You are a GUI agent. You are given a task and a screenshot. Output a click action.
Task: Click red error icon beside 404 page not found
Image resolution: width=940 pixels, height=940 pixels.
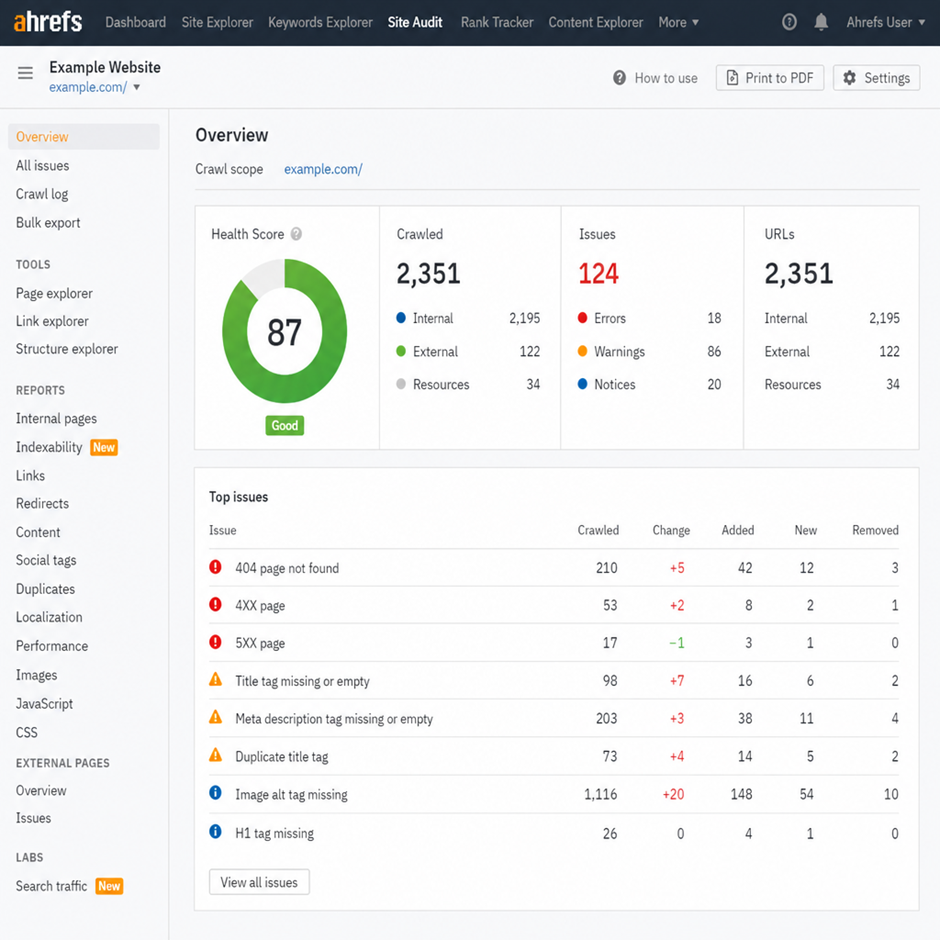(x=215, y=567)
